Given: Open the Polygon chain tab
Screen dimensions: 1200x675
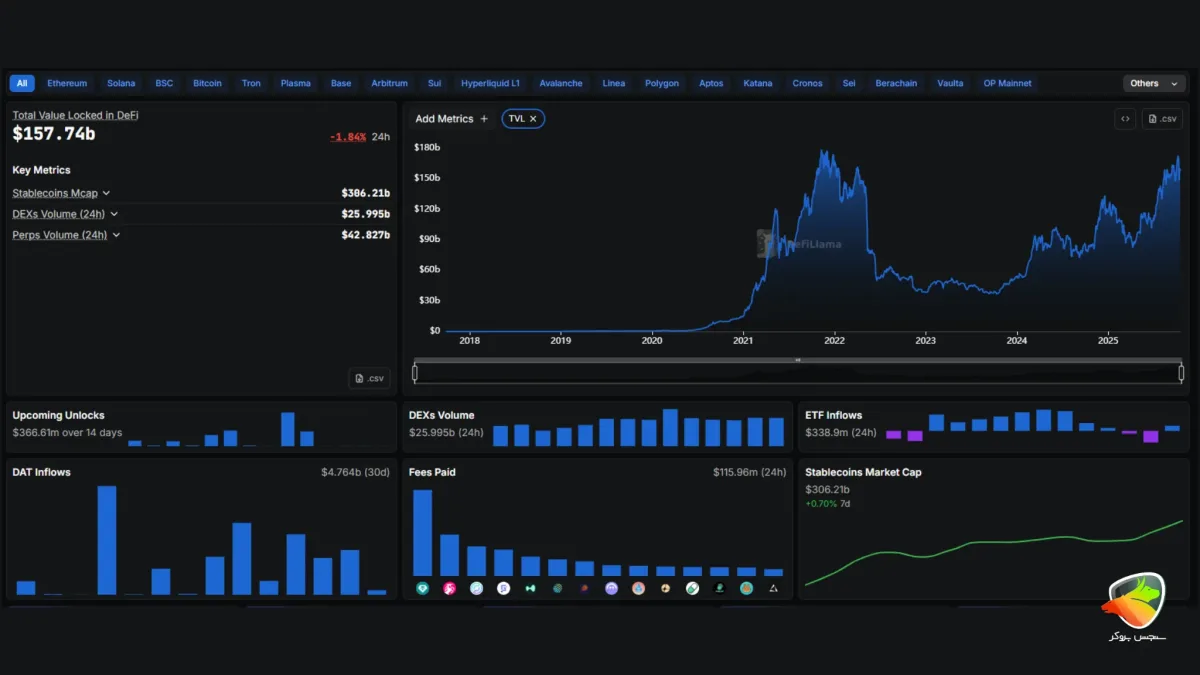Looking at the screenshot, I should 662,84.
